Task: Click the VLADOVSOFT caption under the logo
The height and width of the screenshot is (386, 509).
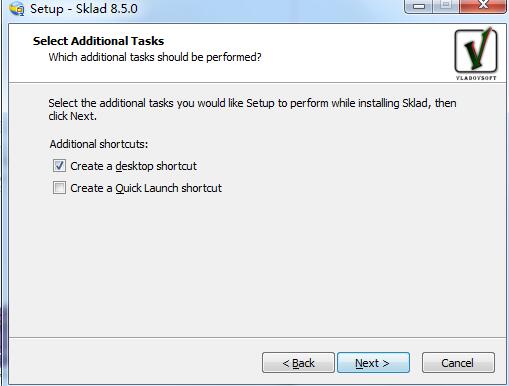Action: [476, 78]
